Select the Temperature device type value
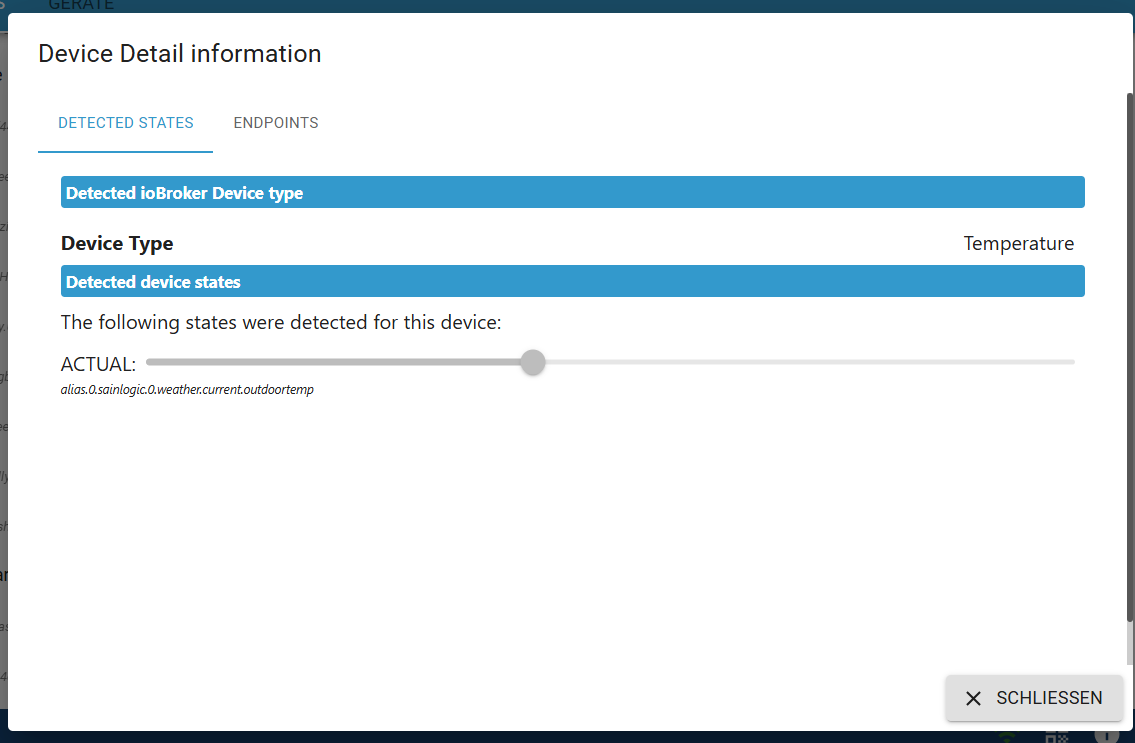The image size is (1135, 743). coord(1019,243)
